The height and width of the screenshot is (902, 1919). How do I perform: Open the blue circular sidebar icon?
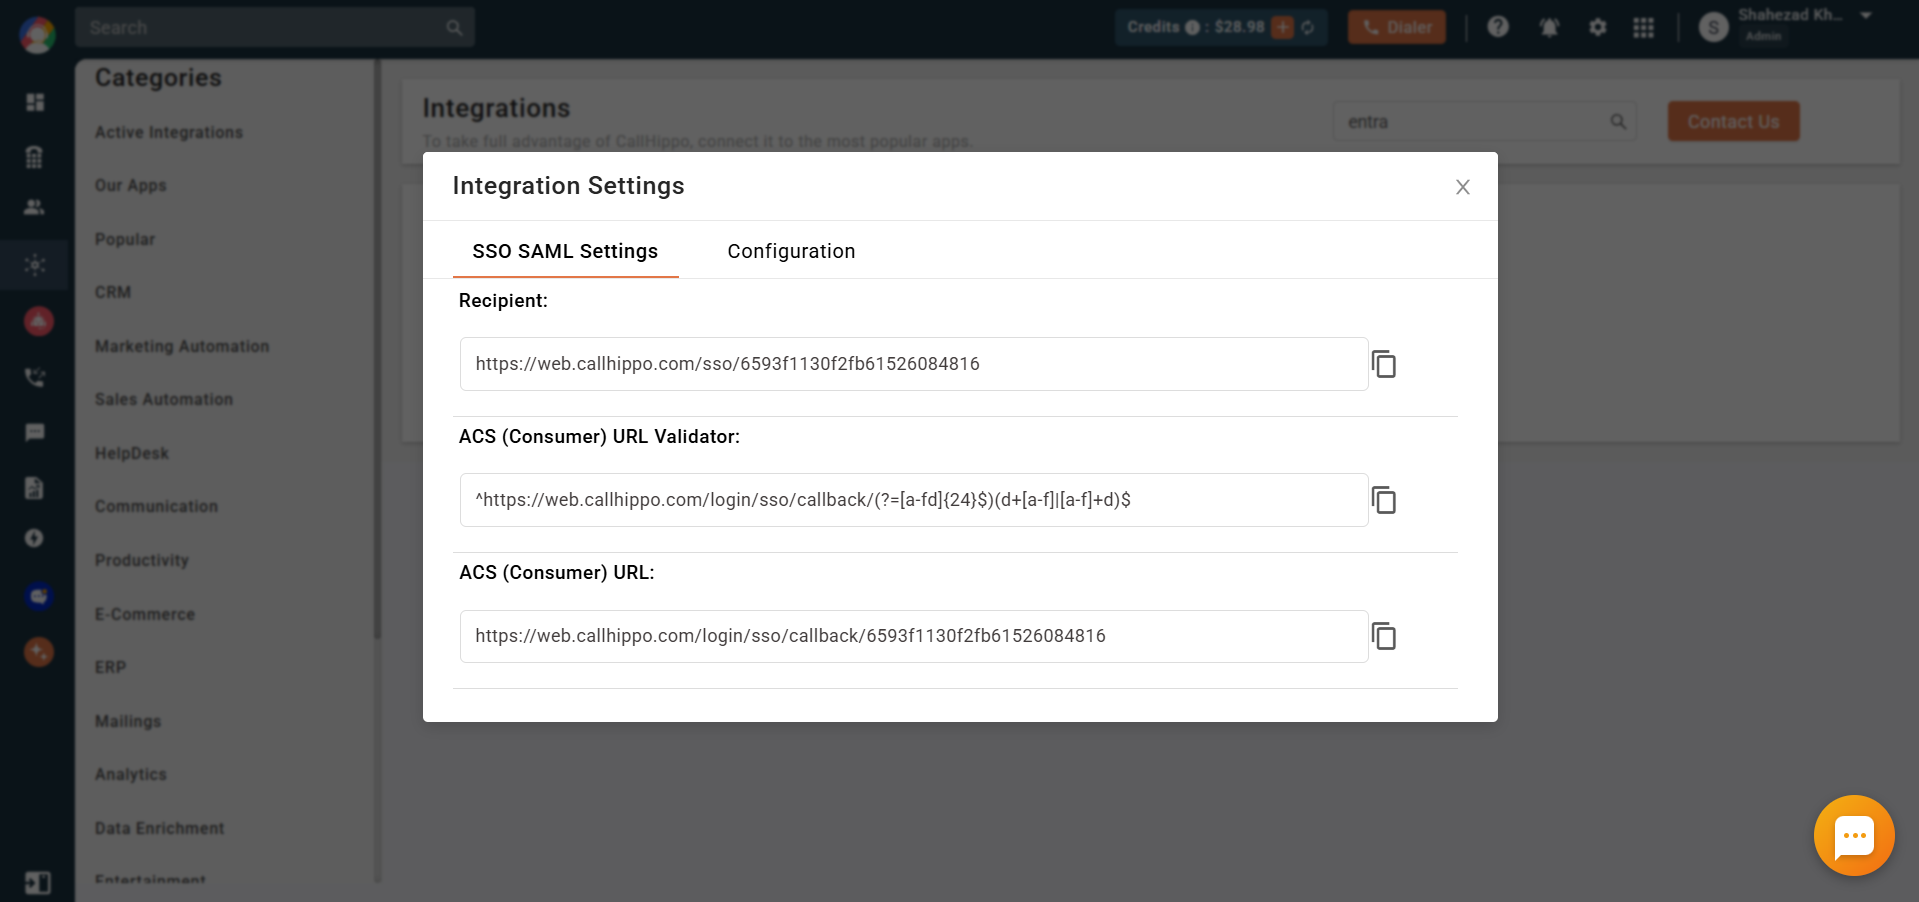(38, 596)
